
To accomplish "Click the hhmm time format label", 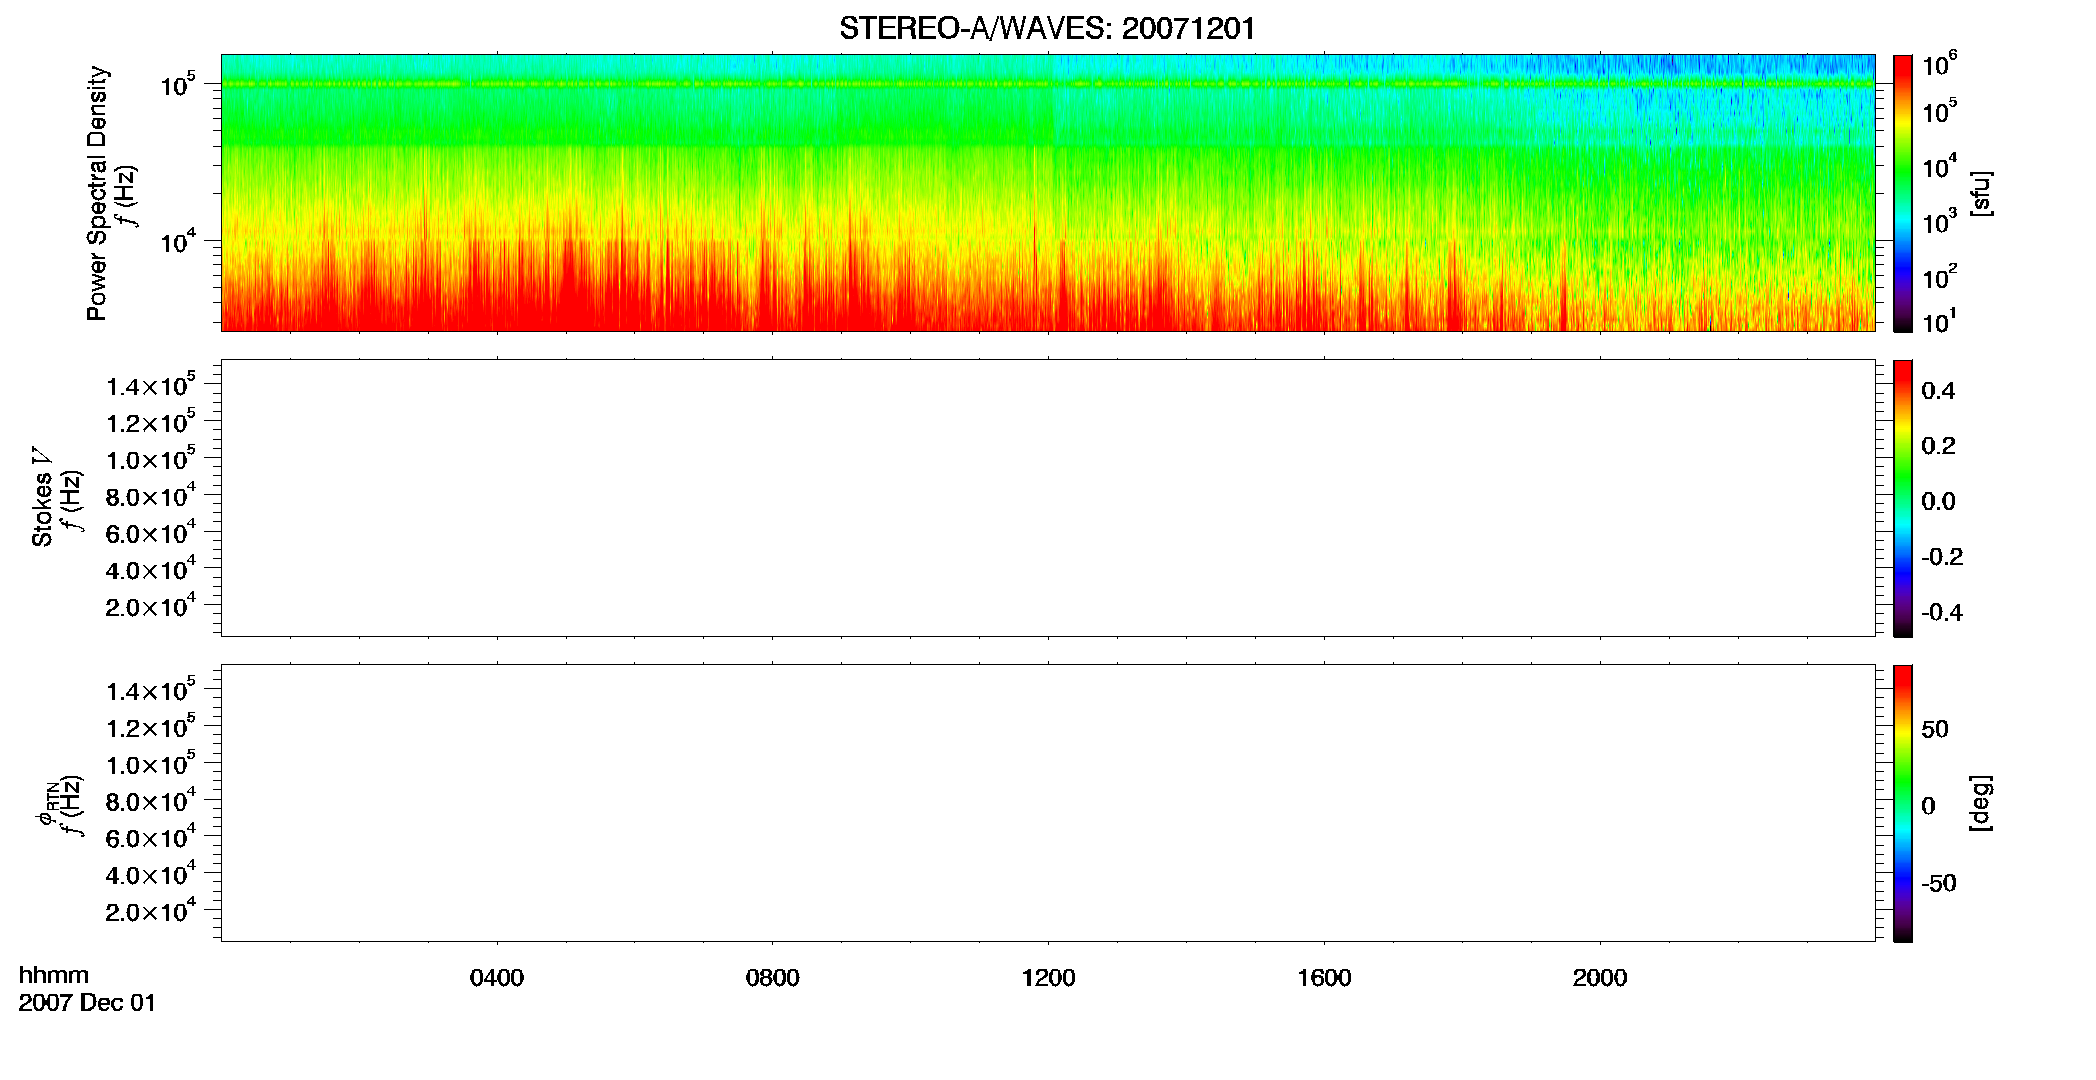I will click(x=54, y=975).
